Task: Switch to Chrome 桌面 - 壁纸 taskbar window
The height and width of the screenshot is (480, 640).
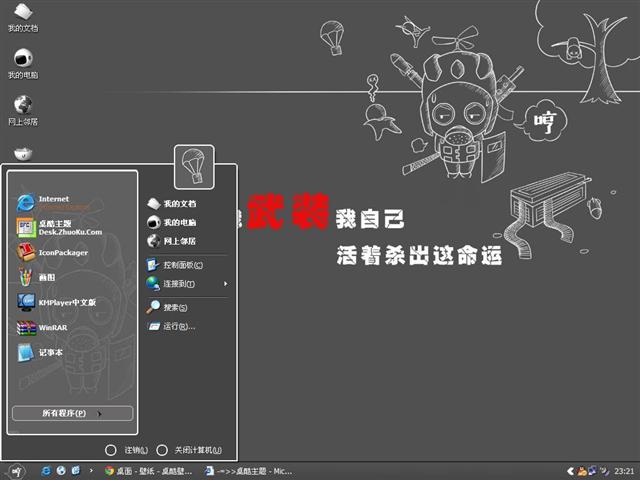Action: [148, 471]
